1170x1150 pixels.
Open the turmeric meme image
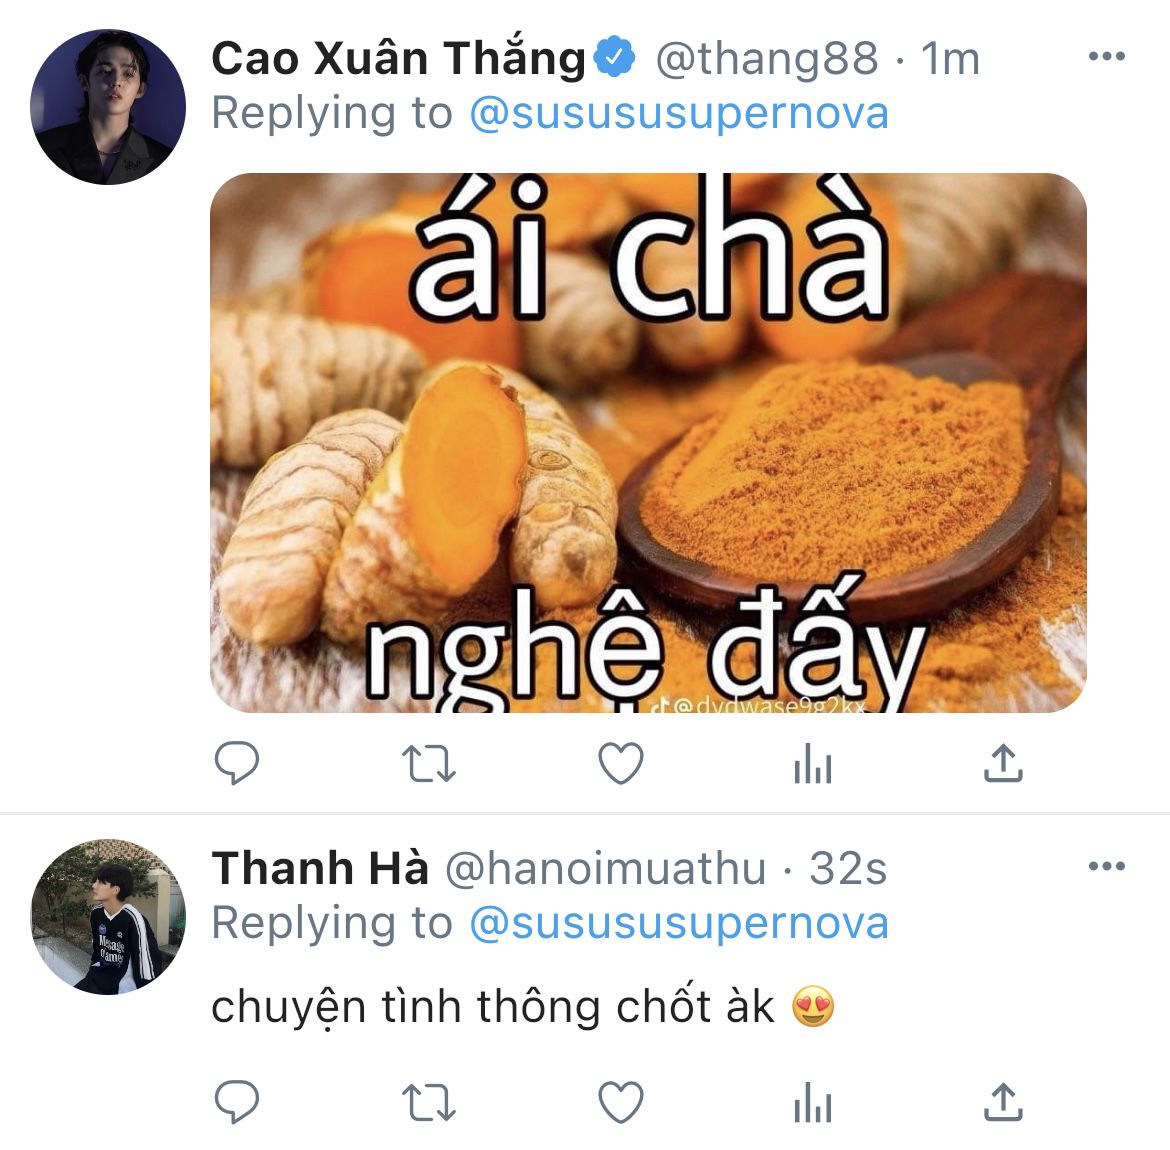pos(648,443)
